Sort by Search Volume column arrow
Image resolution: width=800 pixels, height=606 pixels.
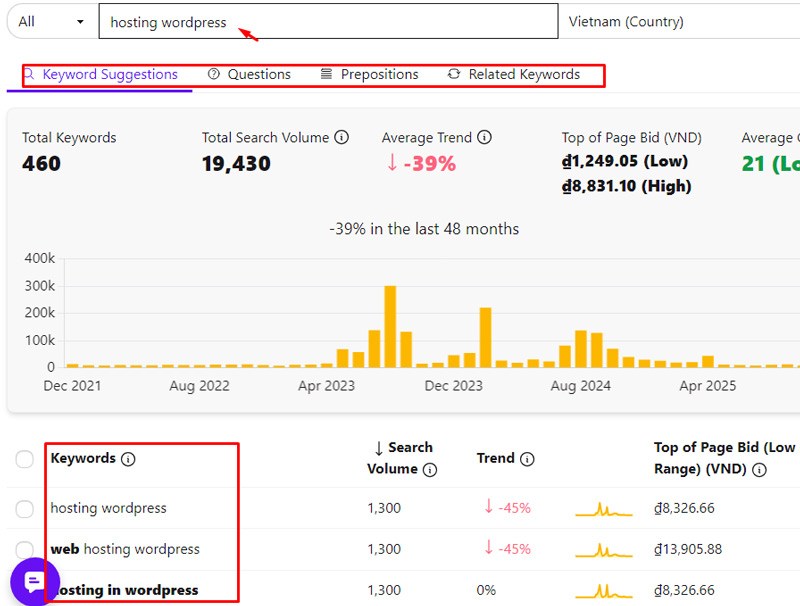point(378,448)
